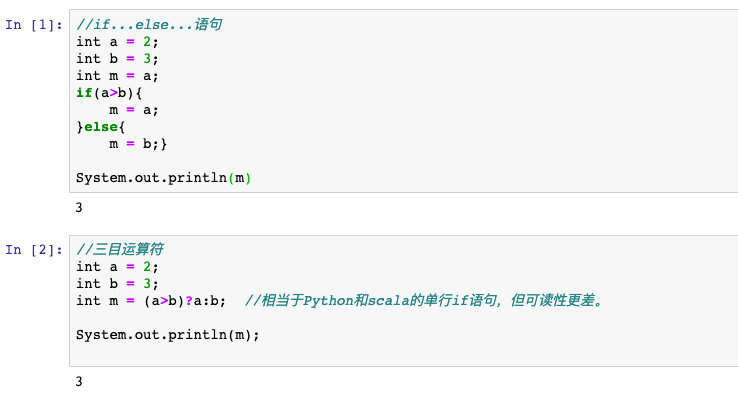The width and height of the screenshot is (738, 395).
Task: Click the In [1] cell prompt
Action: [x=33, y=24]
